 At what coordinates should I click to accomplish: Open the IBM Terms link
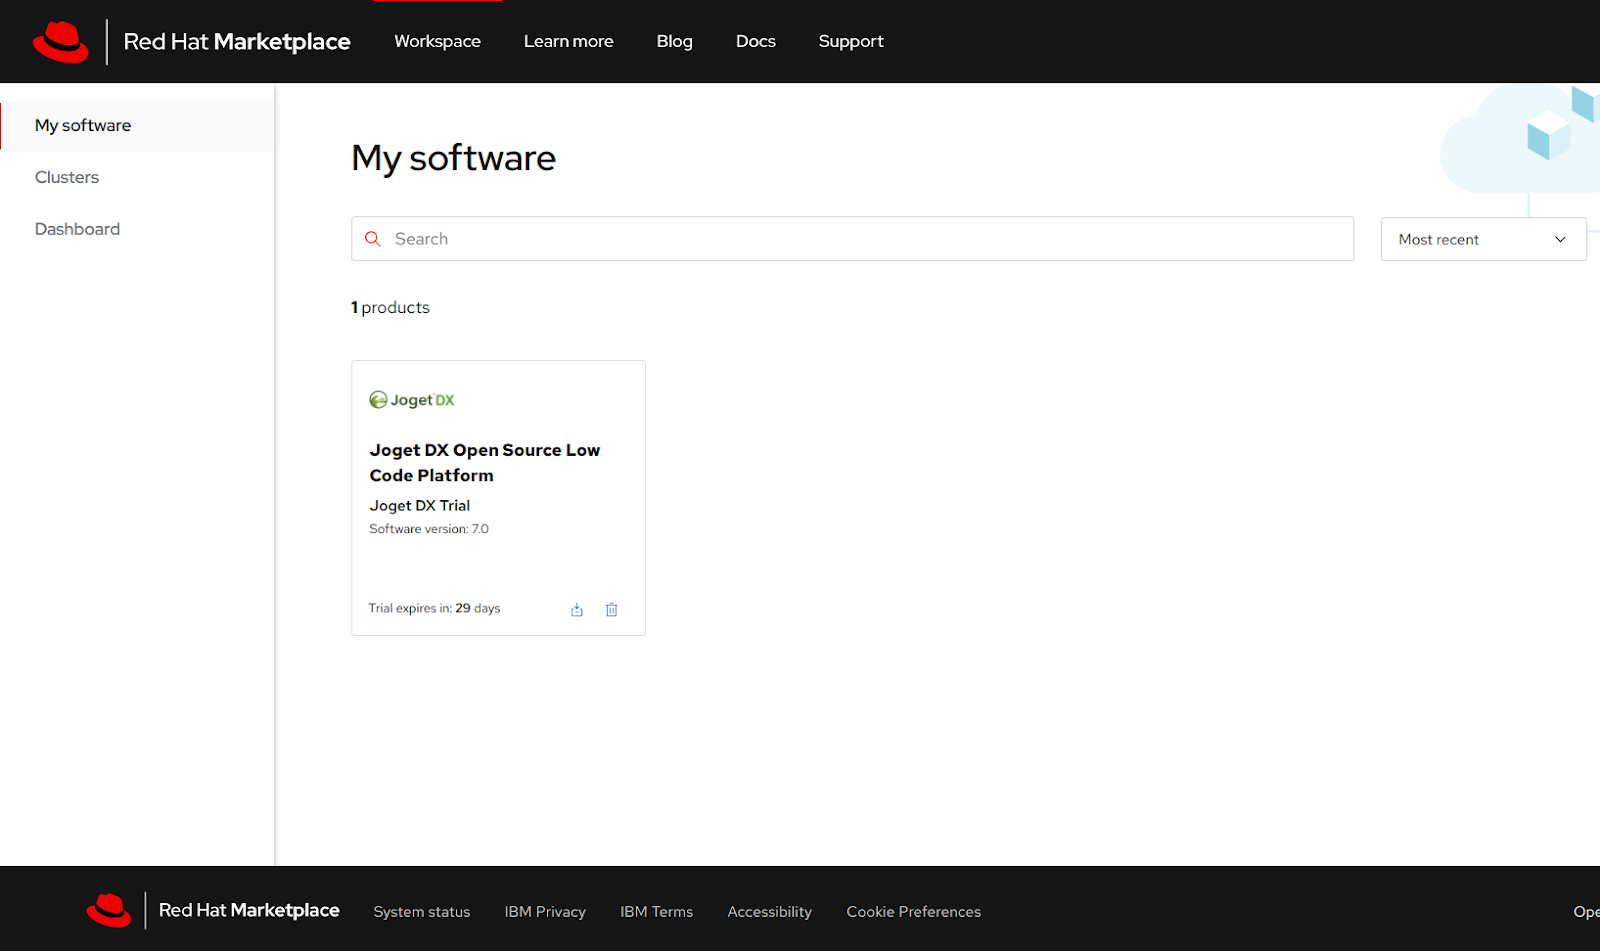(x=656, y=912)
